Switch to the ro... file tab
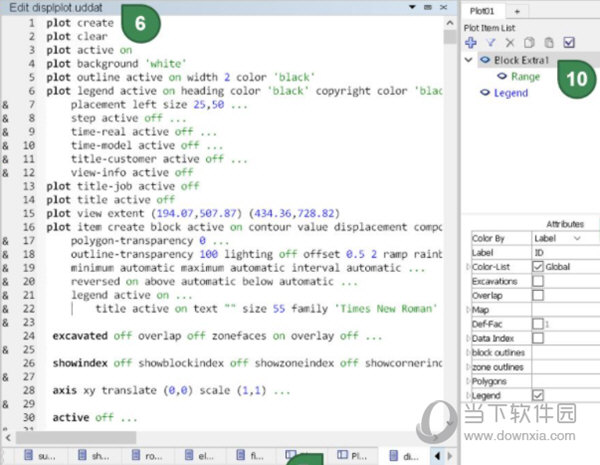This screenshot has width=600, height=465. (147, 455)
